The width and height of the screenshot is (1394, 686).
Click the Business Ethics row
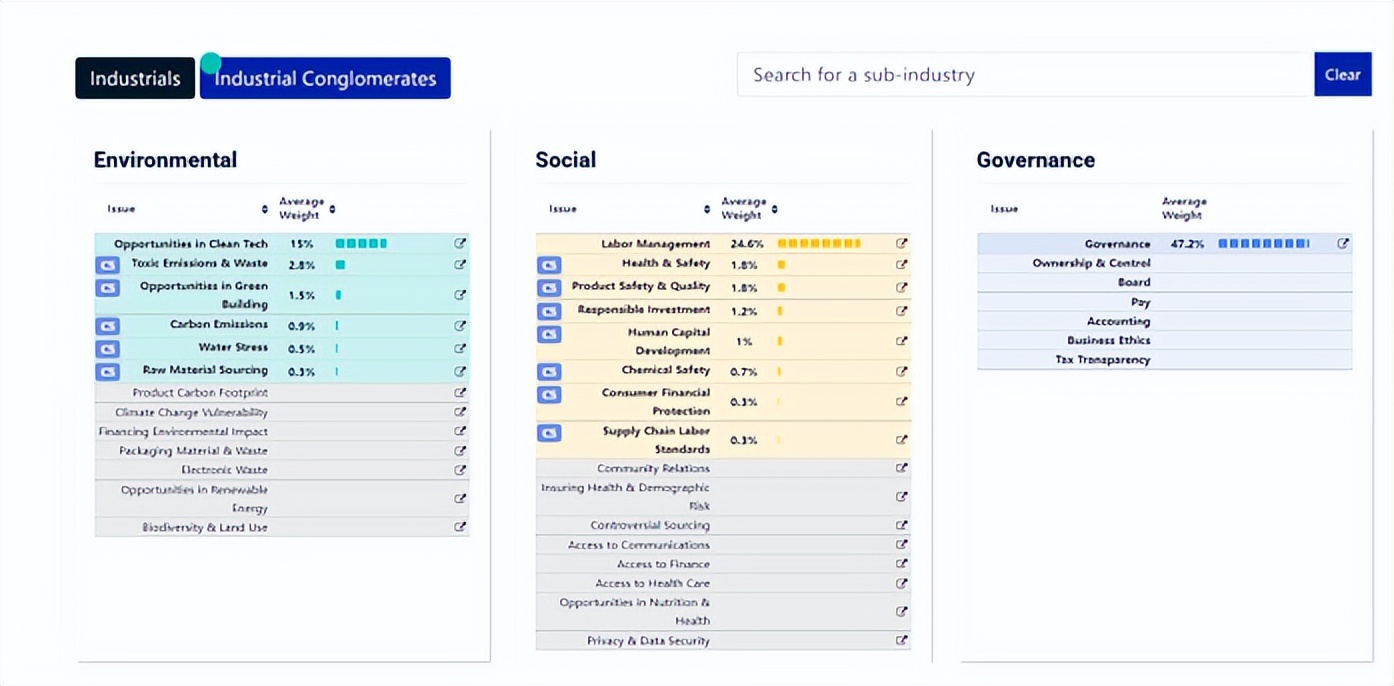coord(1164,340)
